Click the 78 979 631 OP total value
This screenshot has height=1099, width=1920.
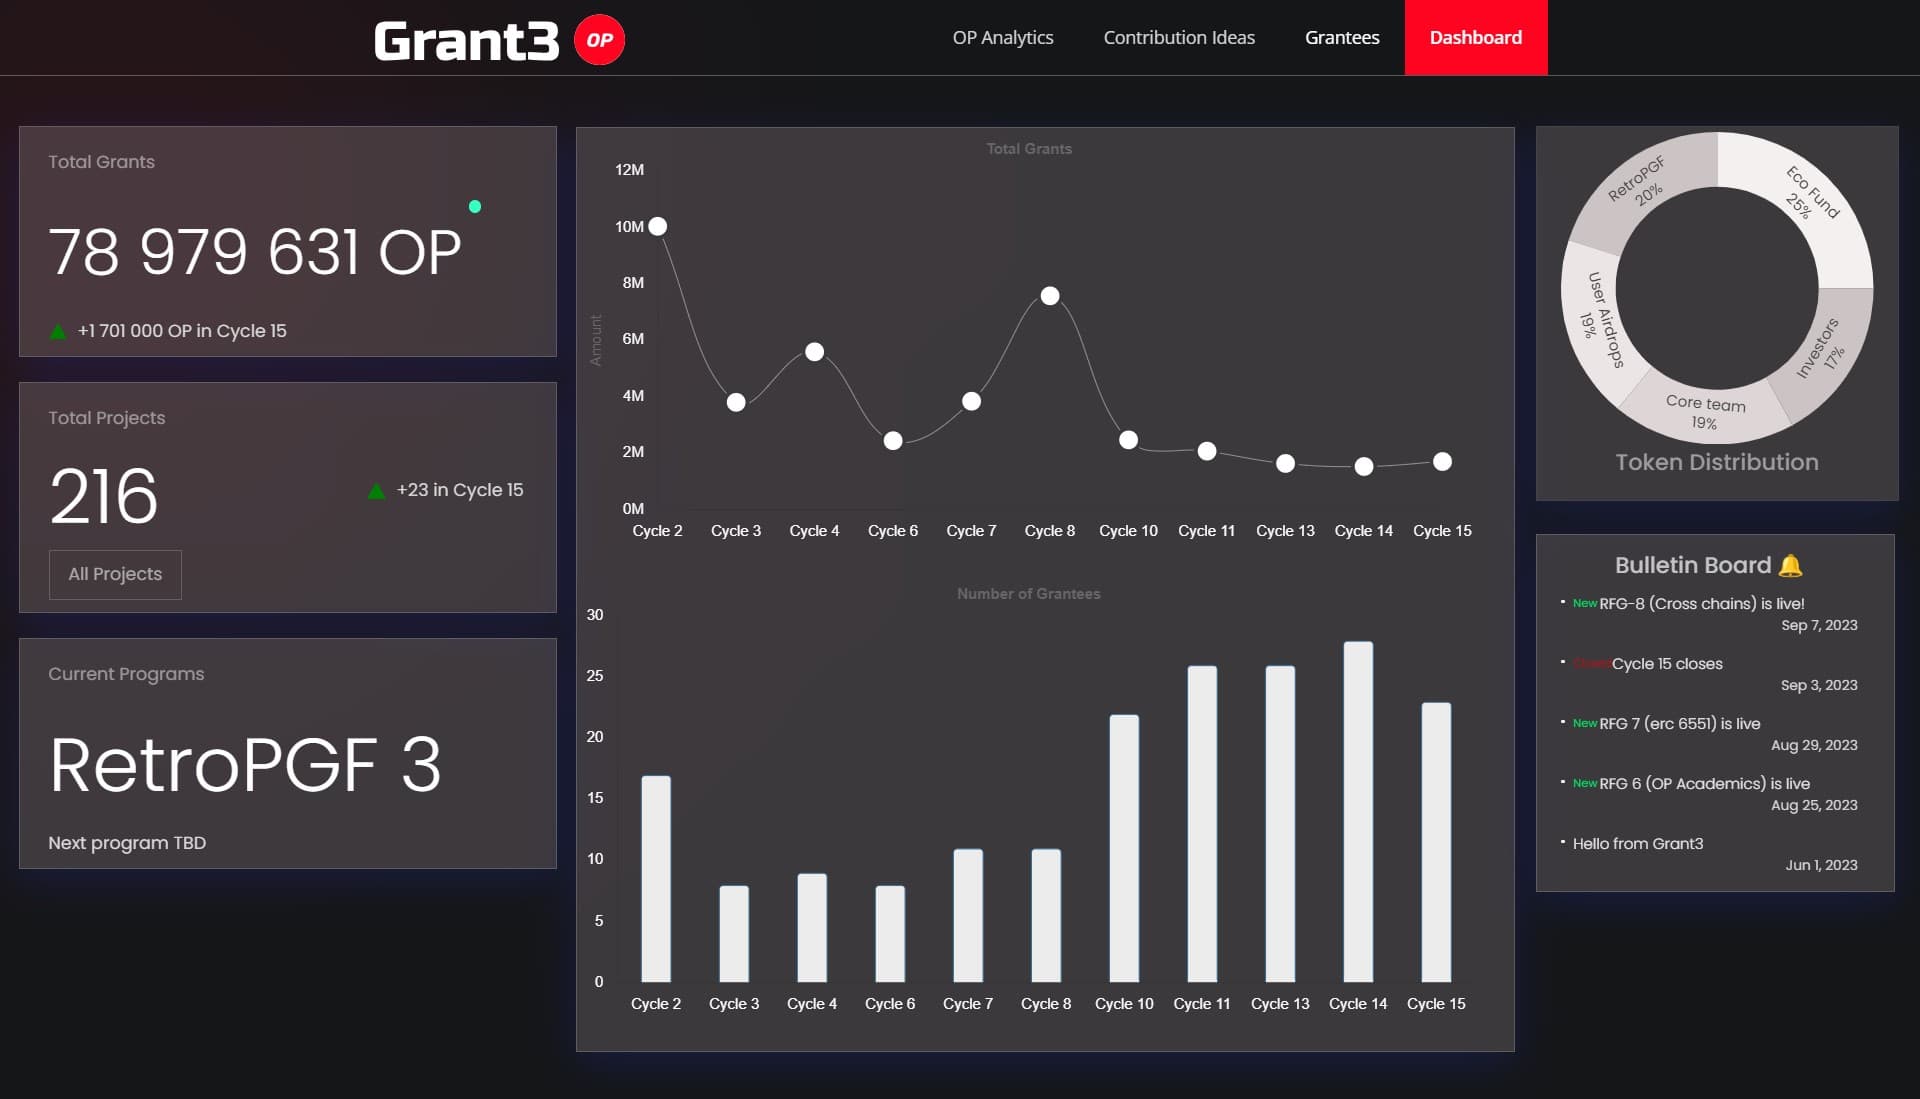[255, 252]
